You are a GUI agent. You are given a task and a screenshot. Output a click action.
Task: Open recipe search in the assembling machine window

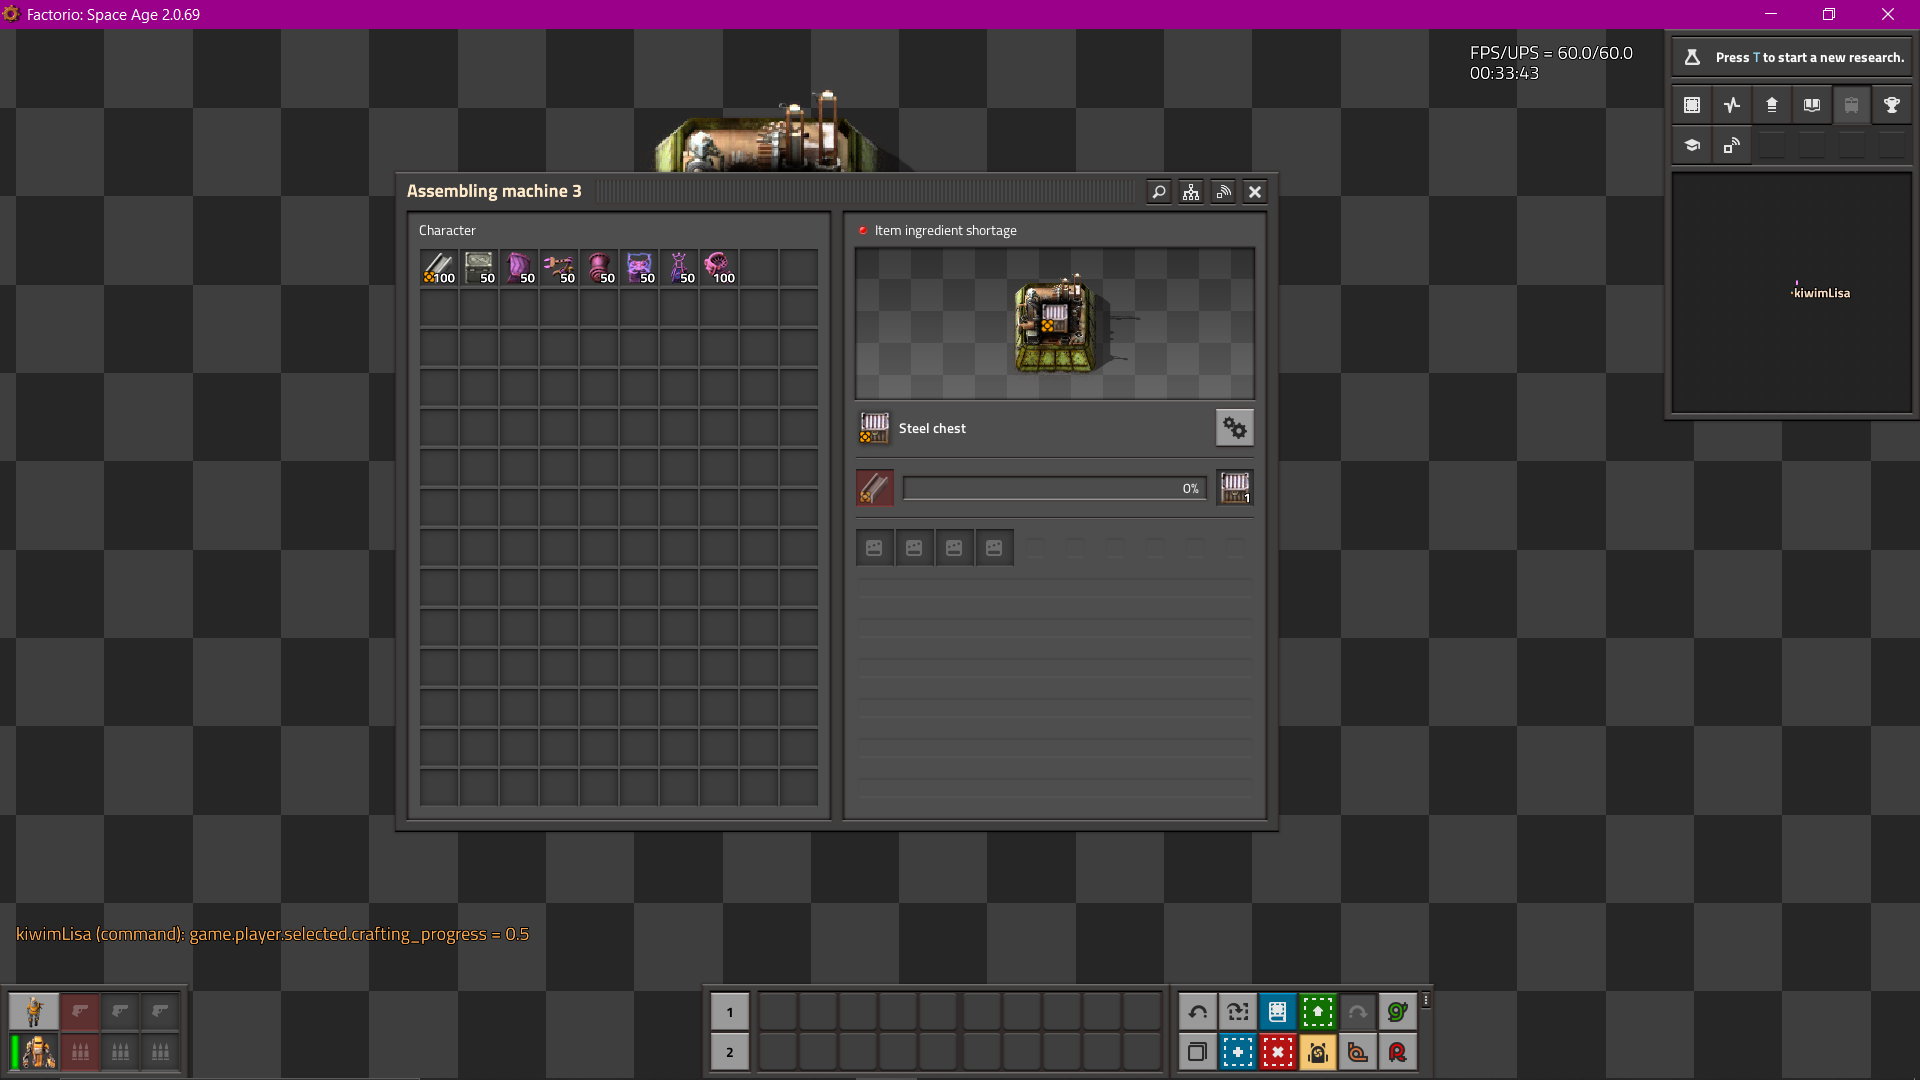pos(1159,191)
